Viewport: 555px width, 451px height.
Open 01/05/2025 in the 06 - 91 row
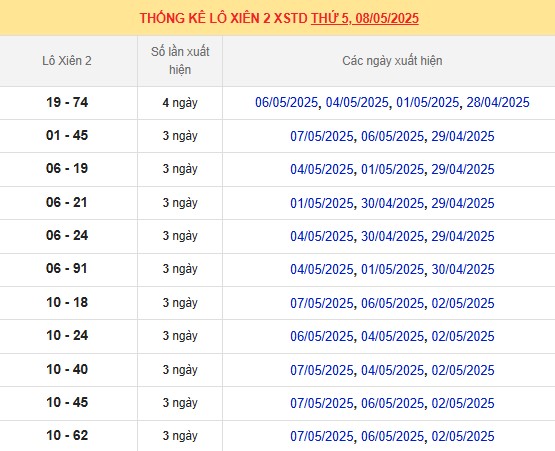point(392,269)
